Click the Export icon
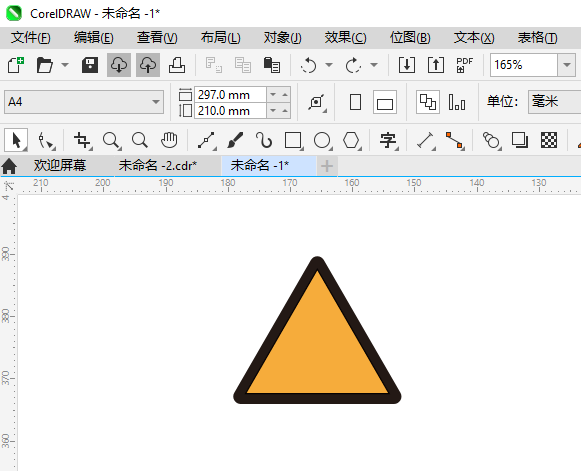The image size is (581, 471). point(436,65)
